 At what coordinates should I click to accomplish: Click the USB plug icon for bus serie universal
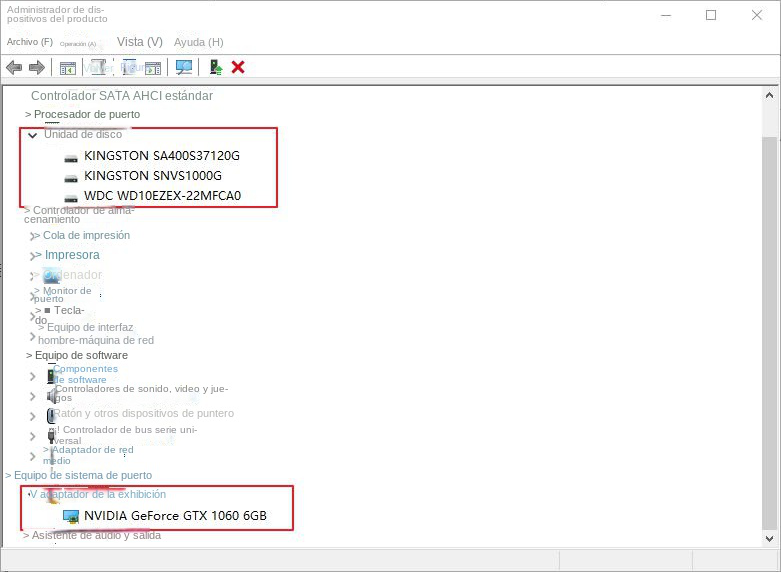(x=51, y=435)
